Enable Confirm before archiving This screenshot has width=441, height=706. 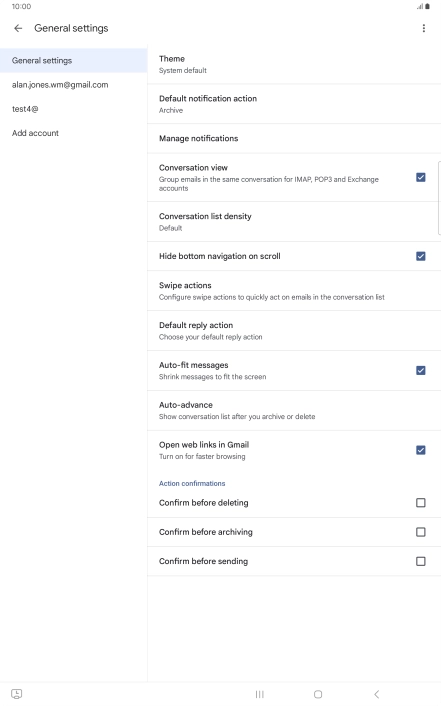[x=420, y=532]
